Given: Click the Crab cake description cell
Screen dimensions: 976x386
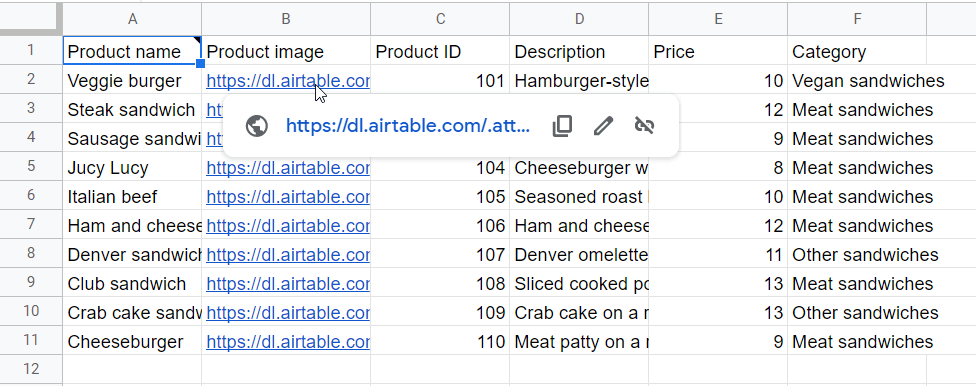Looking at the screenshot, I should [x=579, y=313].
